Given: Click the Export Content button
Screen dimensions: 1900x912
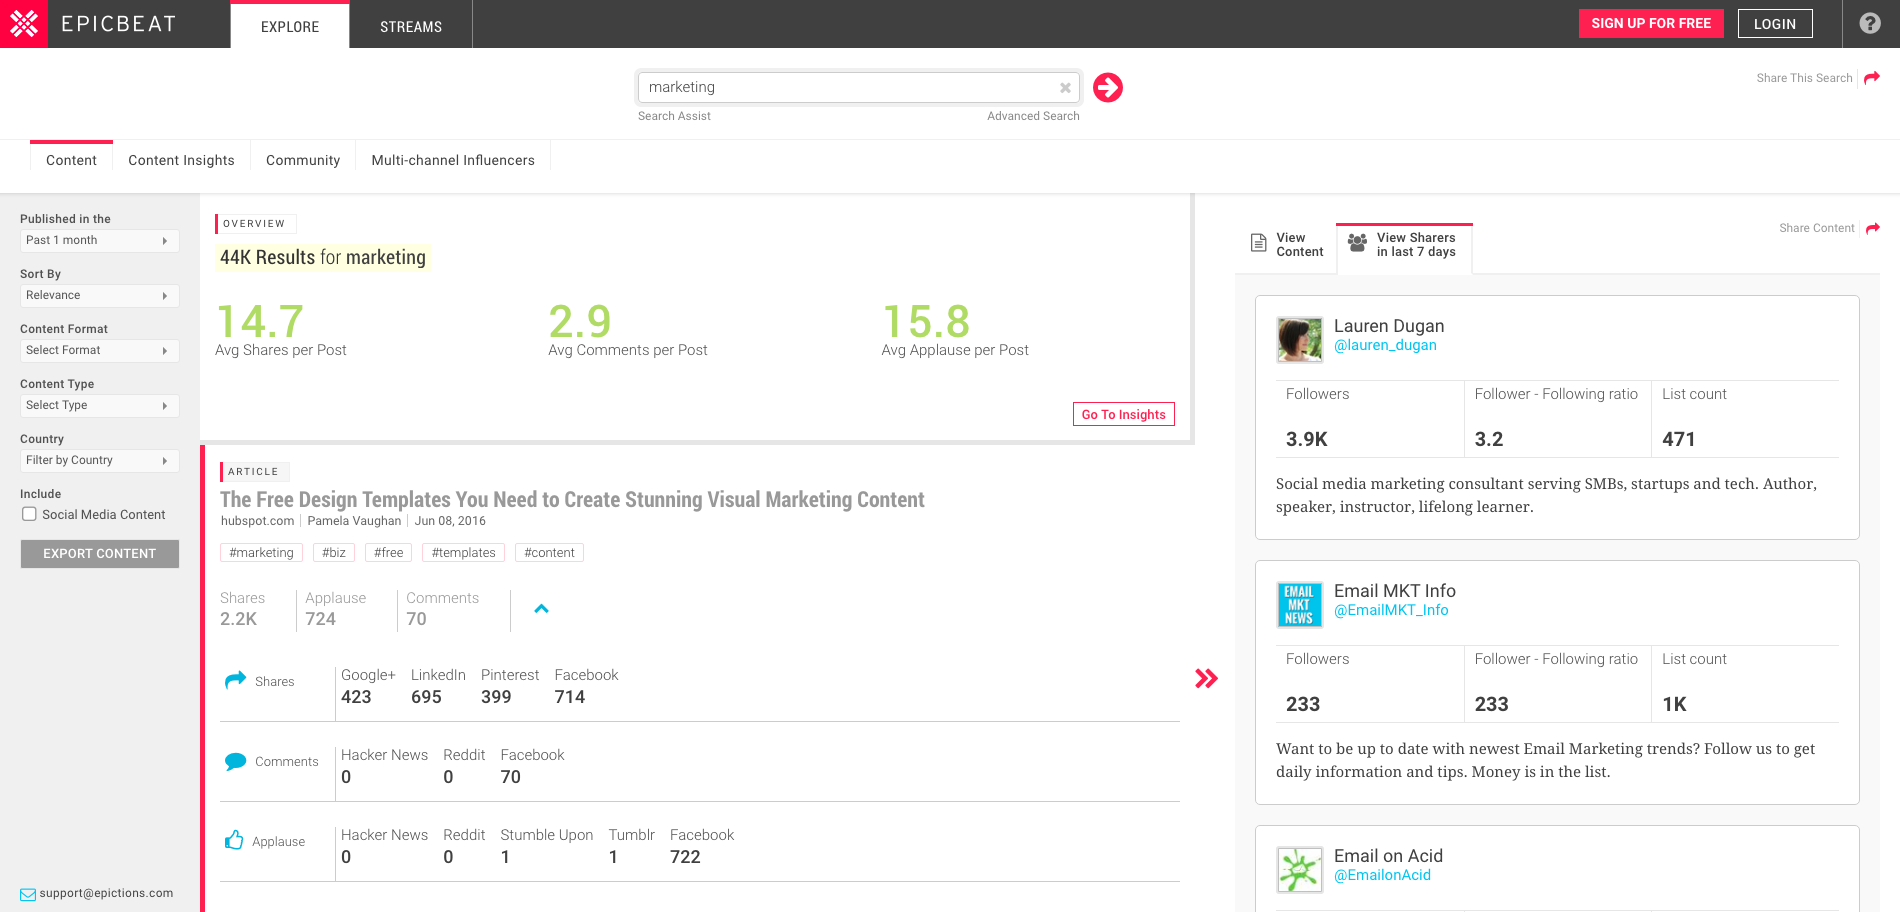Looking at the screenshot, I should point(100,554).
